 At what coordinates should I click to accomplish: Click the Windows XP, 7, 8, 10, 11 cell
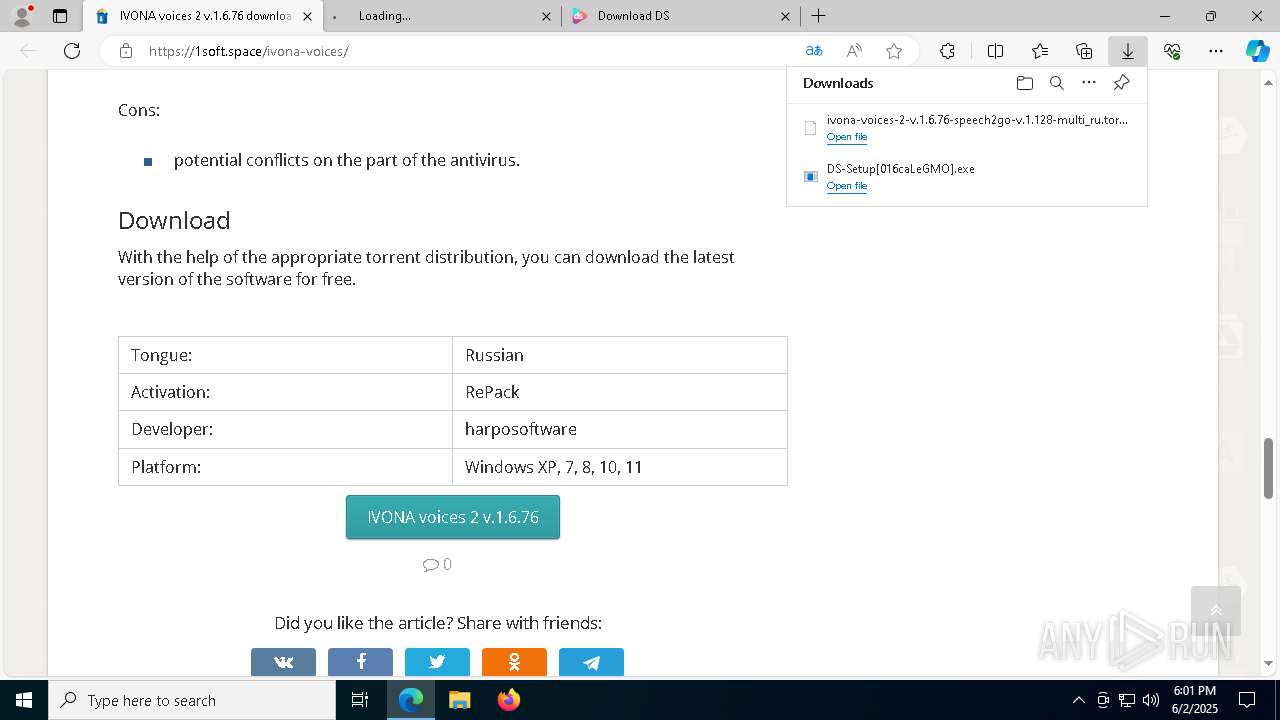pos(620,467)
